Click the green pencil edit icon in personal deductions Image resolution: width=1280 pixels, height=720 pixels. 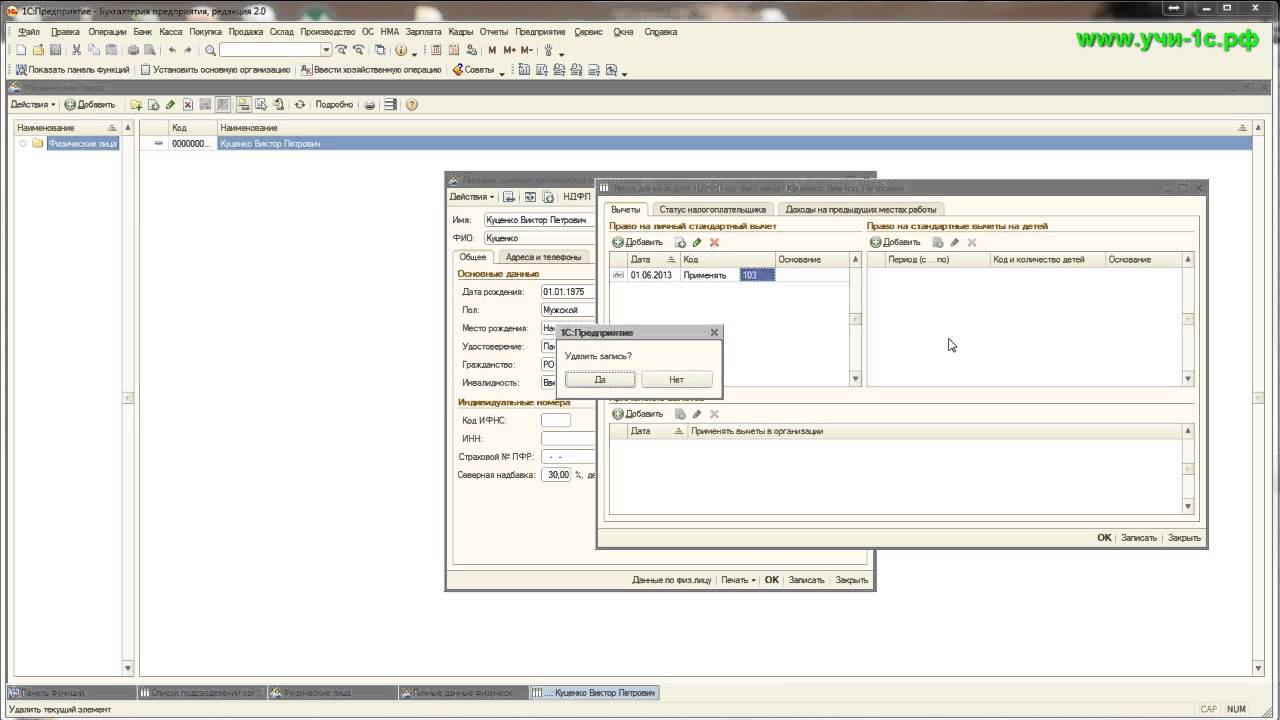(x=697, y=242)
